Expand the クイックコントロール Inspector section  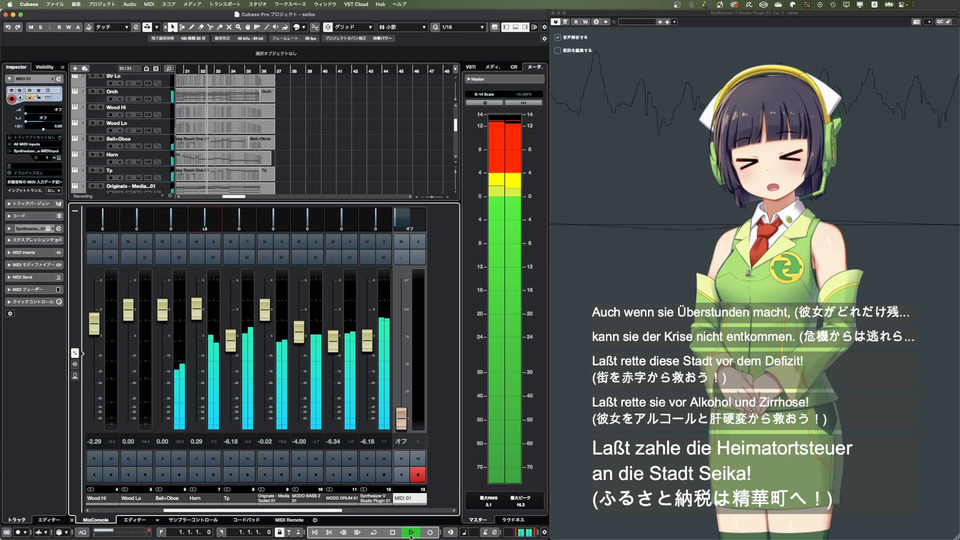click(x=34, y=302)
